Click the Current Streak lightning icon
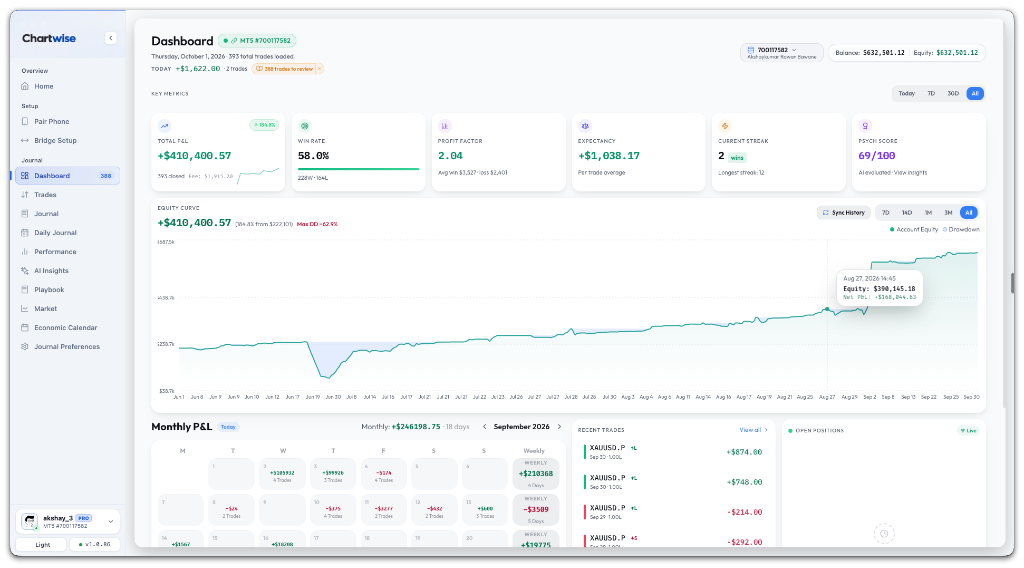The width and height of the screenshot is (1024, 568). 725,126
